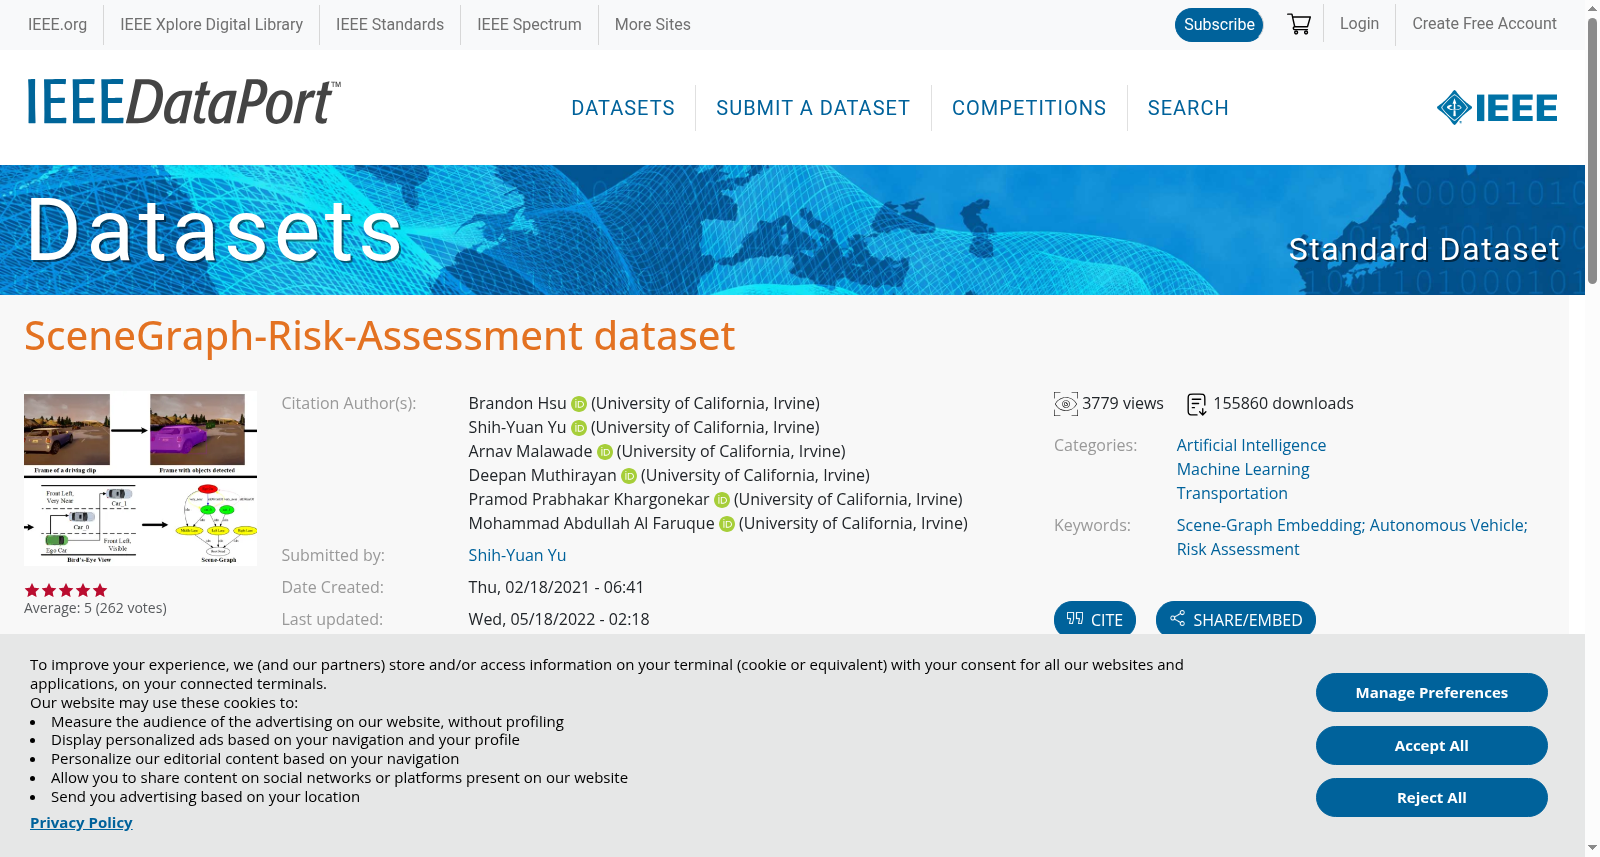
Task: Open the shopping cart icon
Action: [x=1299, y=24]
